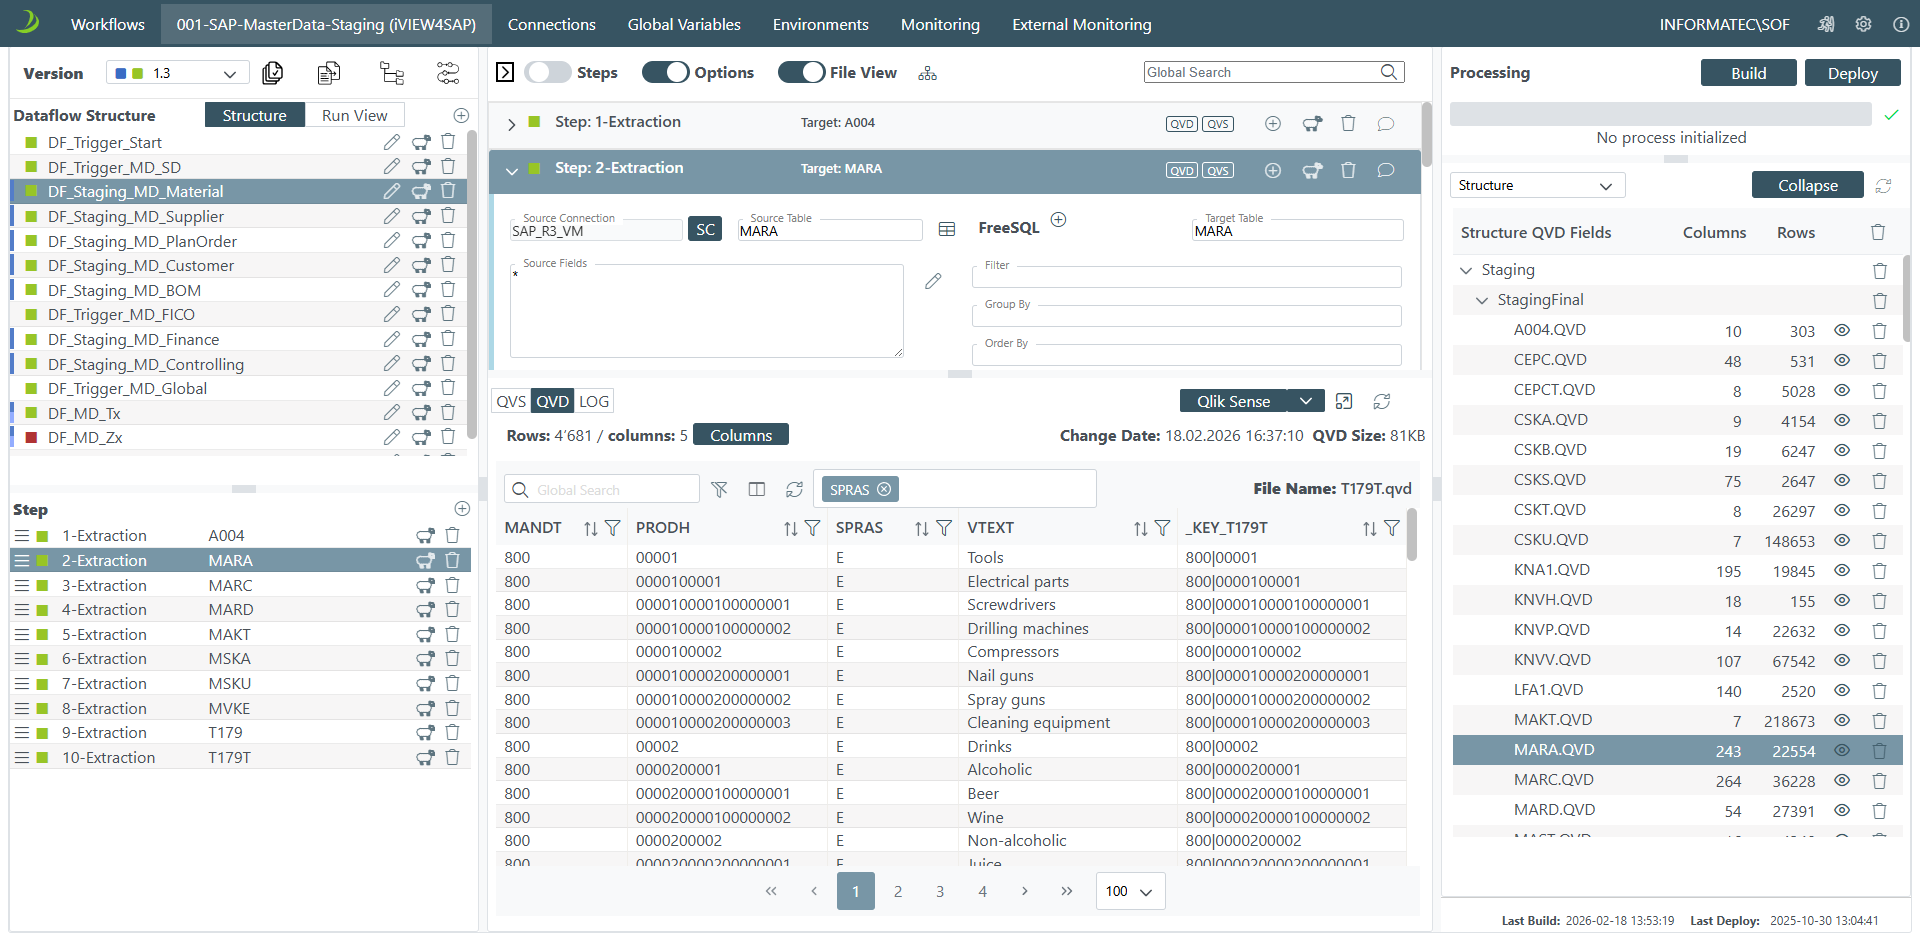Turn off the File View toggle

(801, 72)
